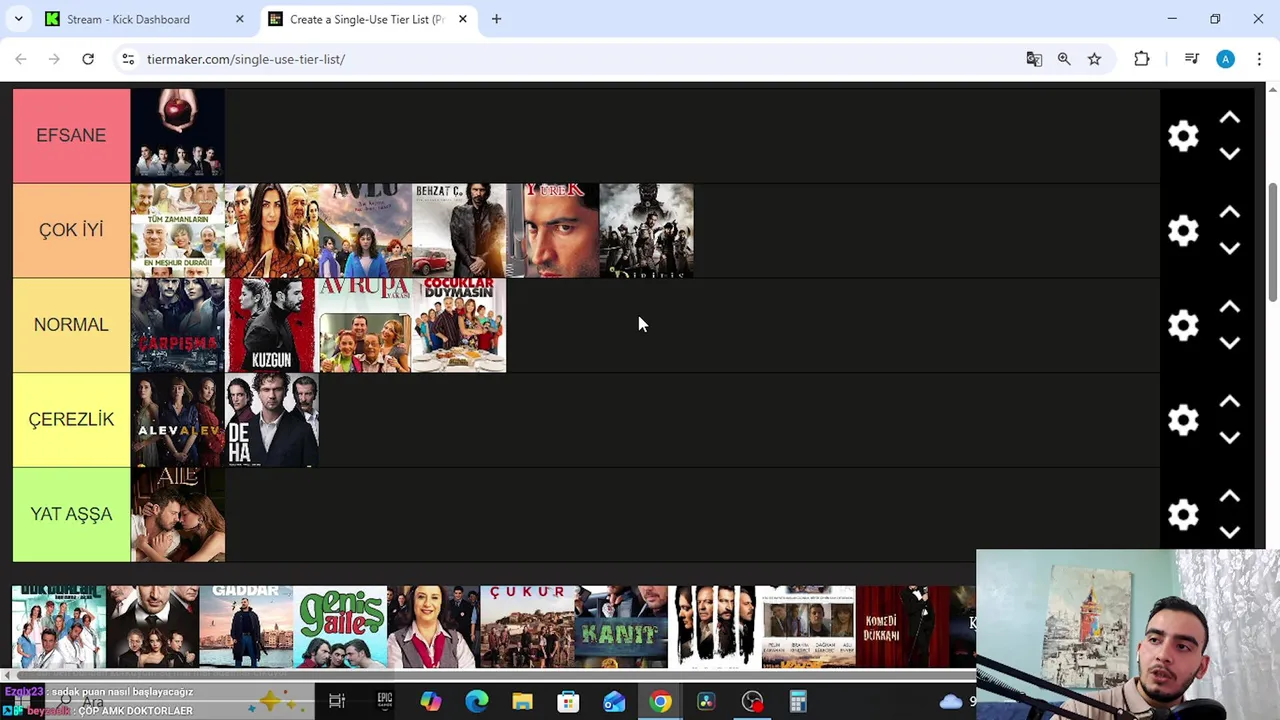The height and width of the screenshot is (720, 1280).
Task: Move NORMAL tier up
Action: click(x=1230, y=307)
